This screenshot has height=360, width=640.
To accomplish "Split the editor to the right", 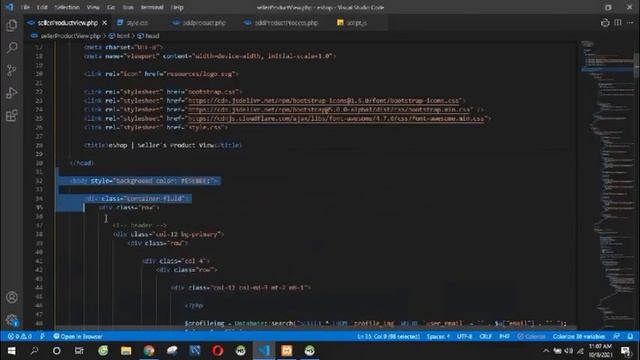I will pyautogui.click(x=618, y=23).
